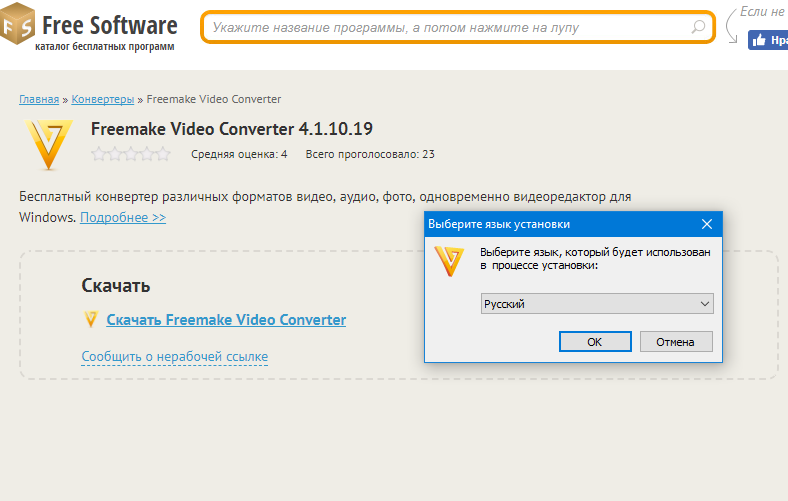Click the 'Скачать' section heading
The height and width of the screenshot is (501, 788).
(x=116, y=285)
